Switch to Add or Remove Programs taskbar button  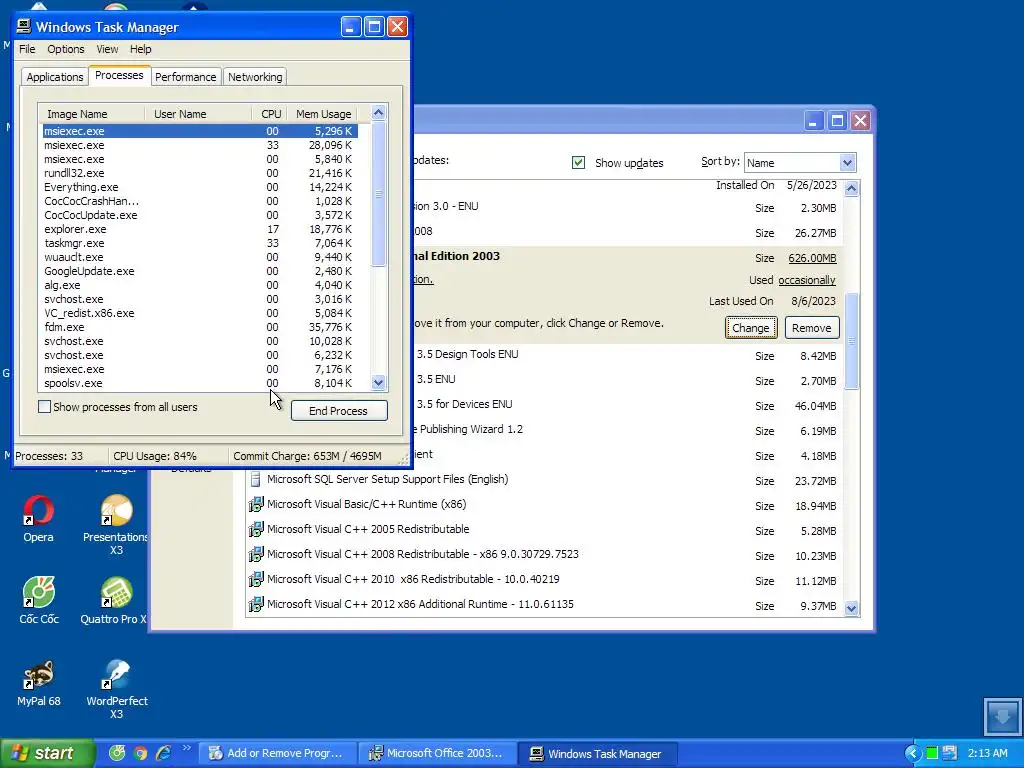(x=279, y=754)
